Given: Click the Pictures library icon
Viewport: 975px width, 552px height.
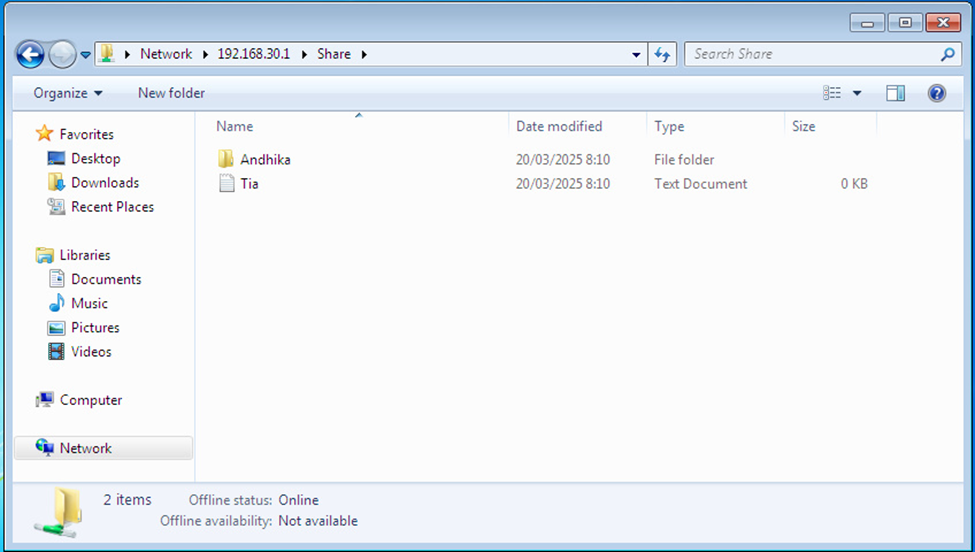Looking at the screenshot, I should coord(56,328).
